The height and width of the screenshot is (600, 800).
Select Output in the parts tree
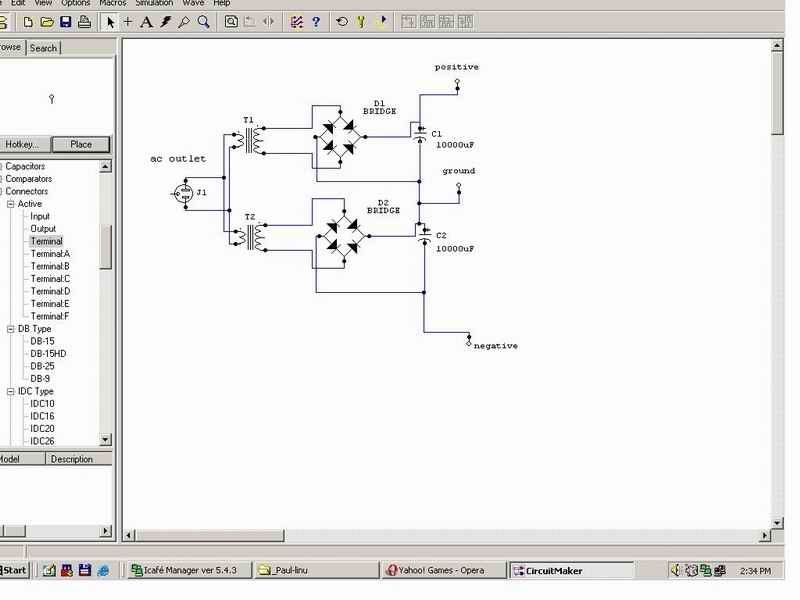43,229
